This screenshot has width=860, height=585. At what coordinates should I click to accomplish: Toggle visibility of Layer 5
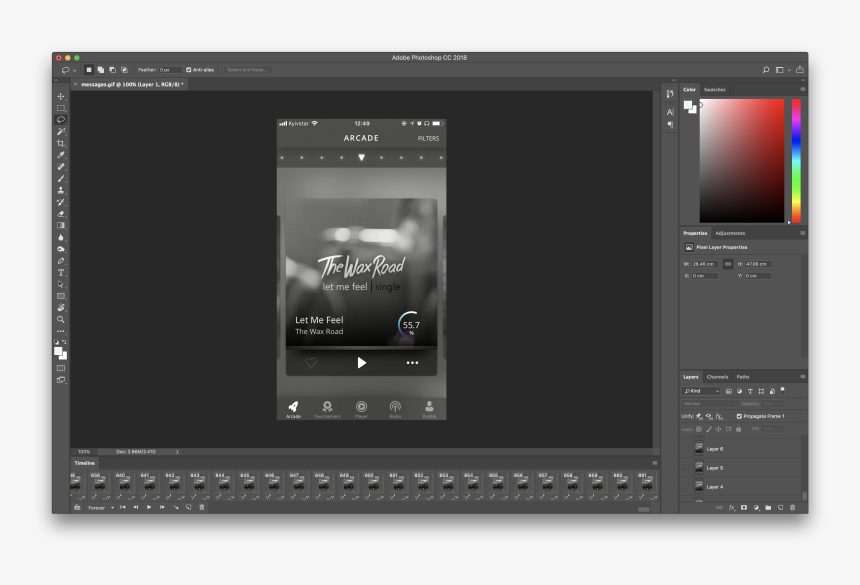click(x=686, y=468)
